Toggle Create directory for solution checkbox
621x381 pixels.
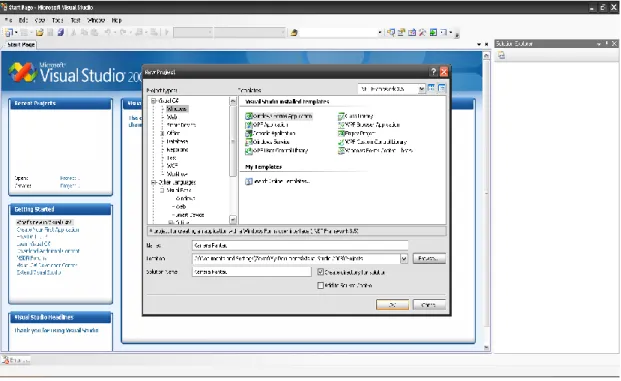[321, 272]
